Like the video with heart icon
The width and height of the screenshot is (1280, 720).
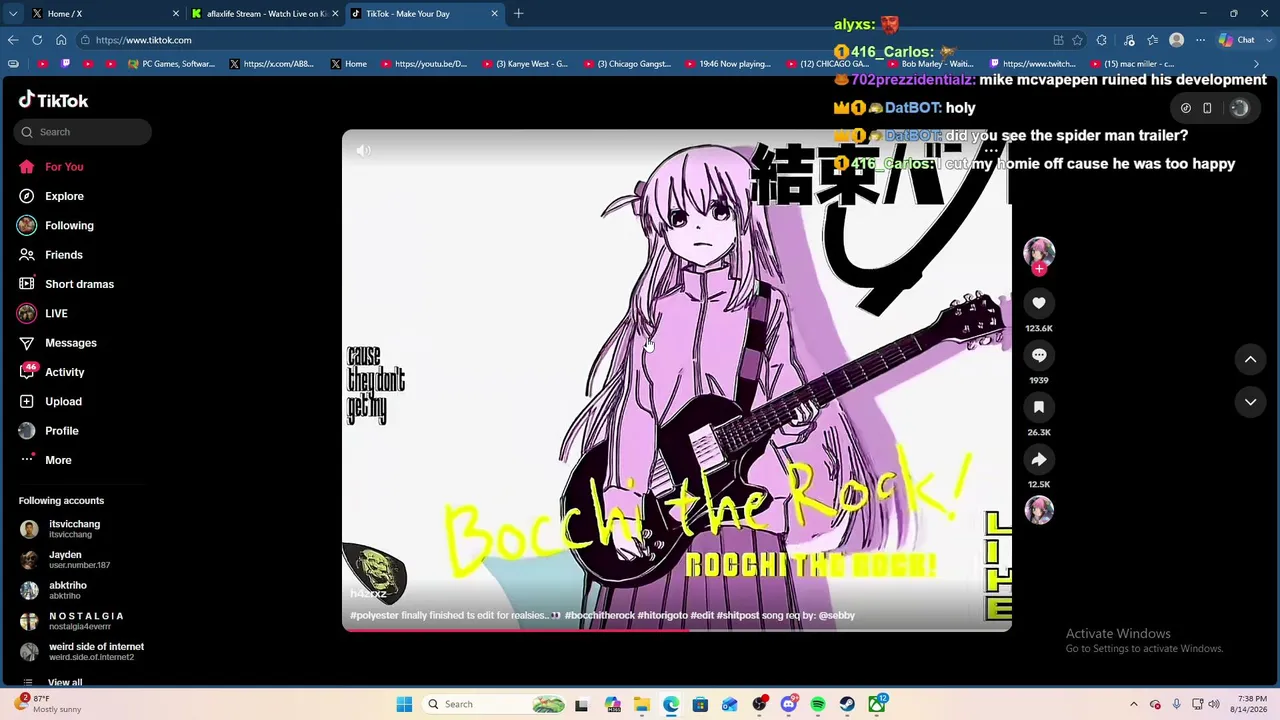point(1039,303)
